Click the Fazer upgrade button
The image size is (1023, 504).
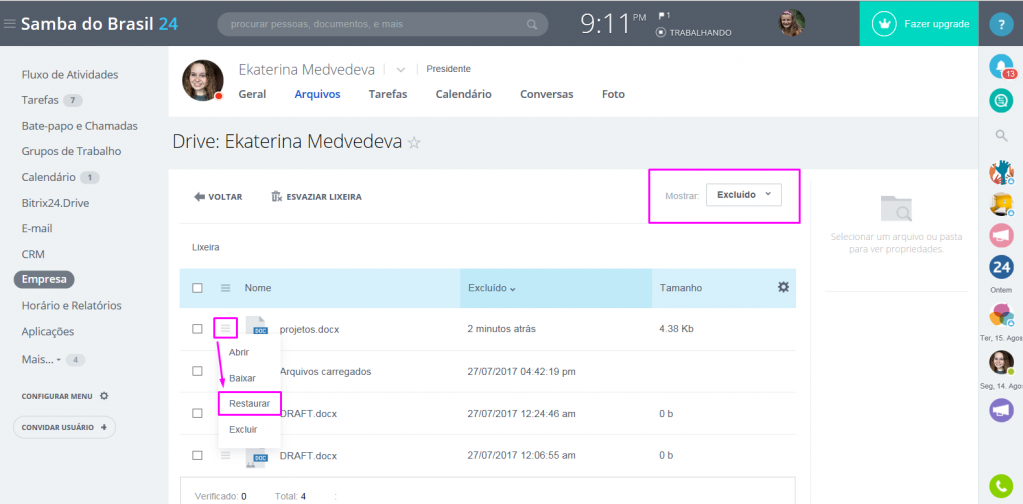pyautogui.click(x=919, y=23)
